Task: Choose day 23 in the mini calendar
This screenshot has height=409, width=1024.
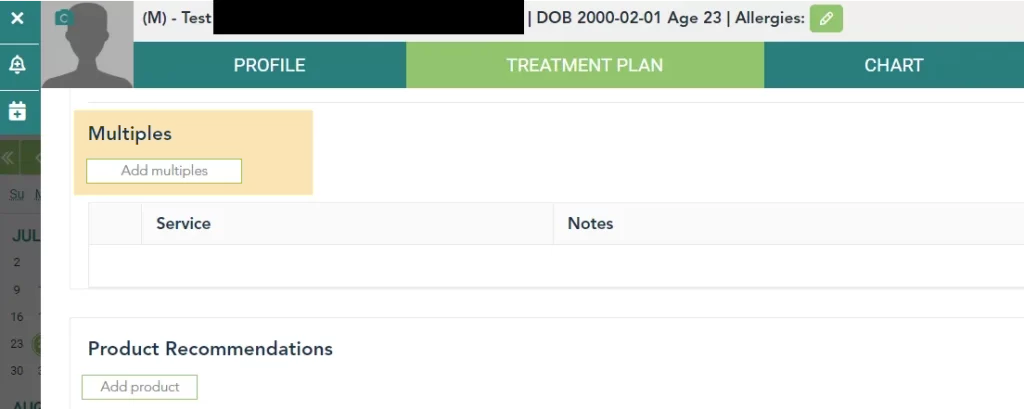Action: (17, 344)
